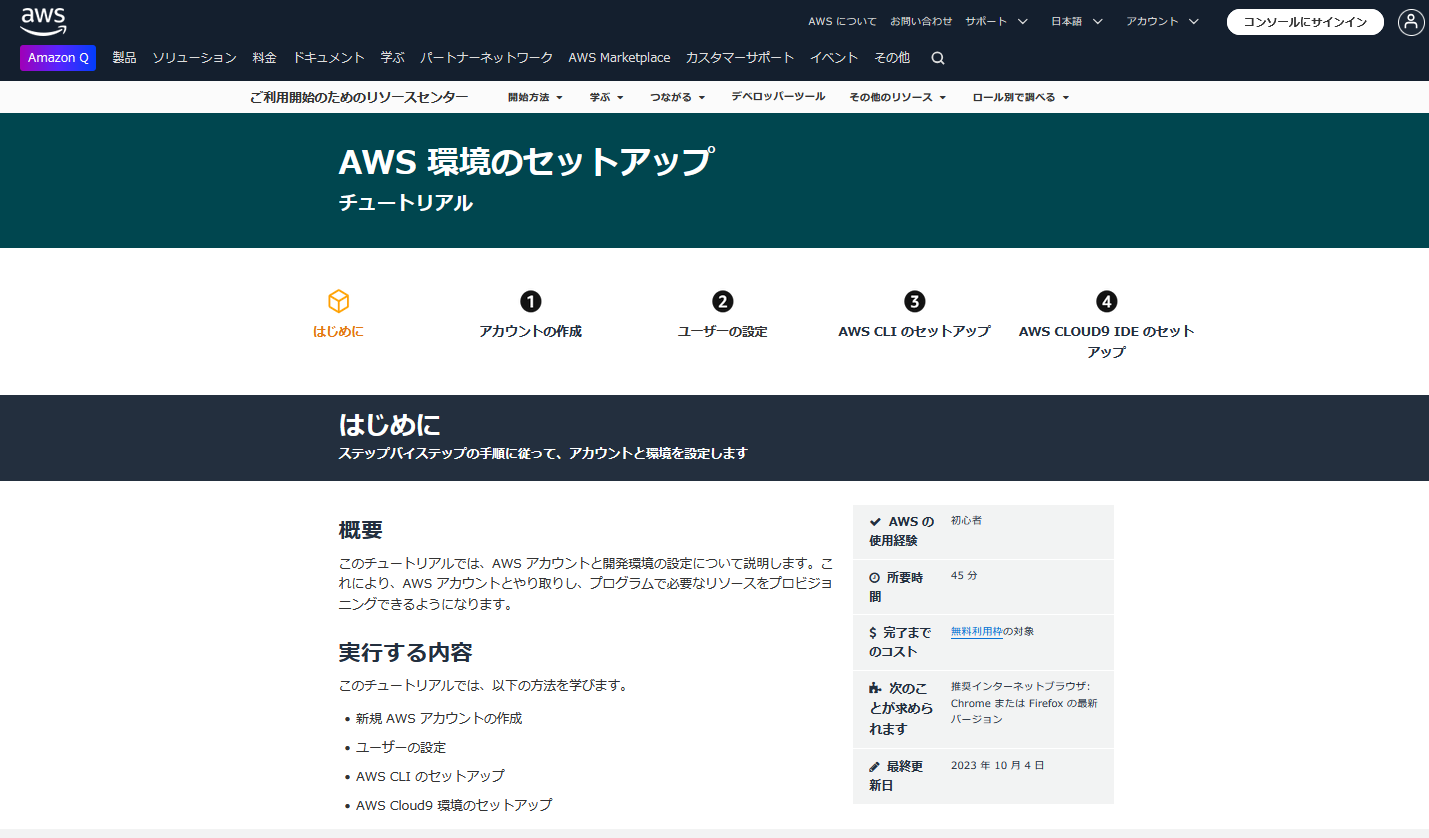Click puzzle icon beside 次のことが求められます
Viewport: 1429px width, 838px height.
[876, 688]
